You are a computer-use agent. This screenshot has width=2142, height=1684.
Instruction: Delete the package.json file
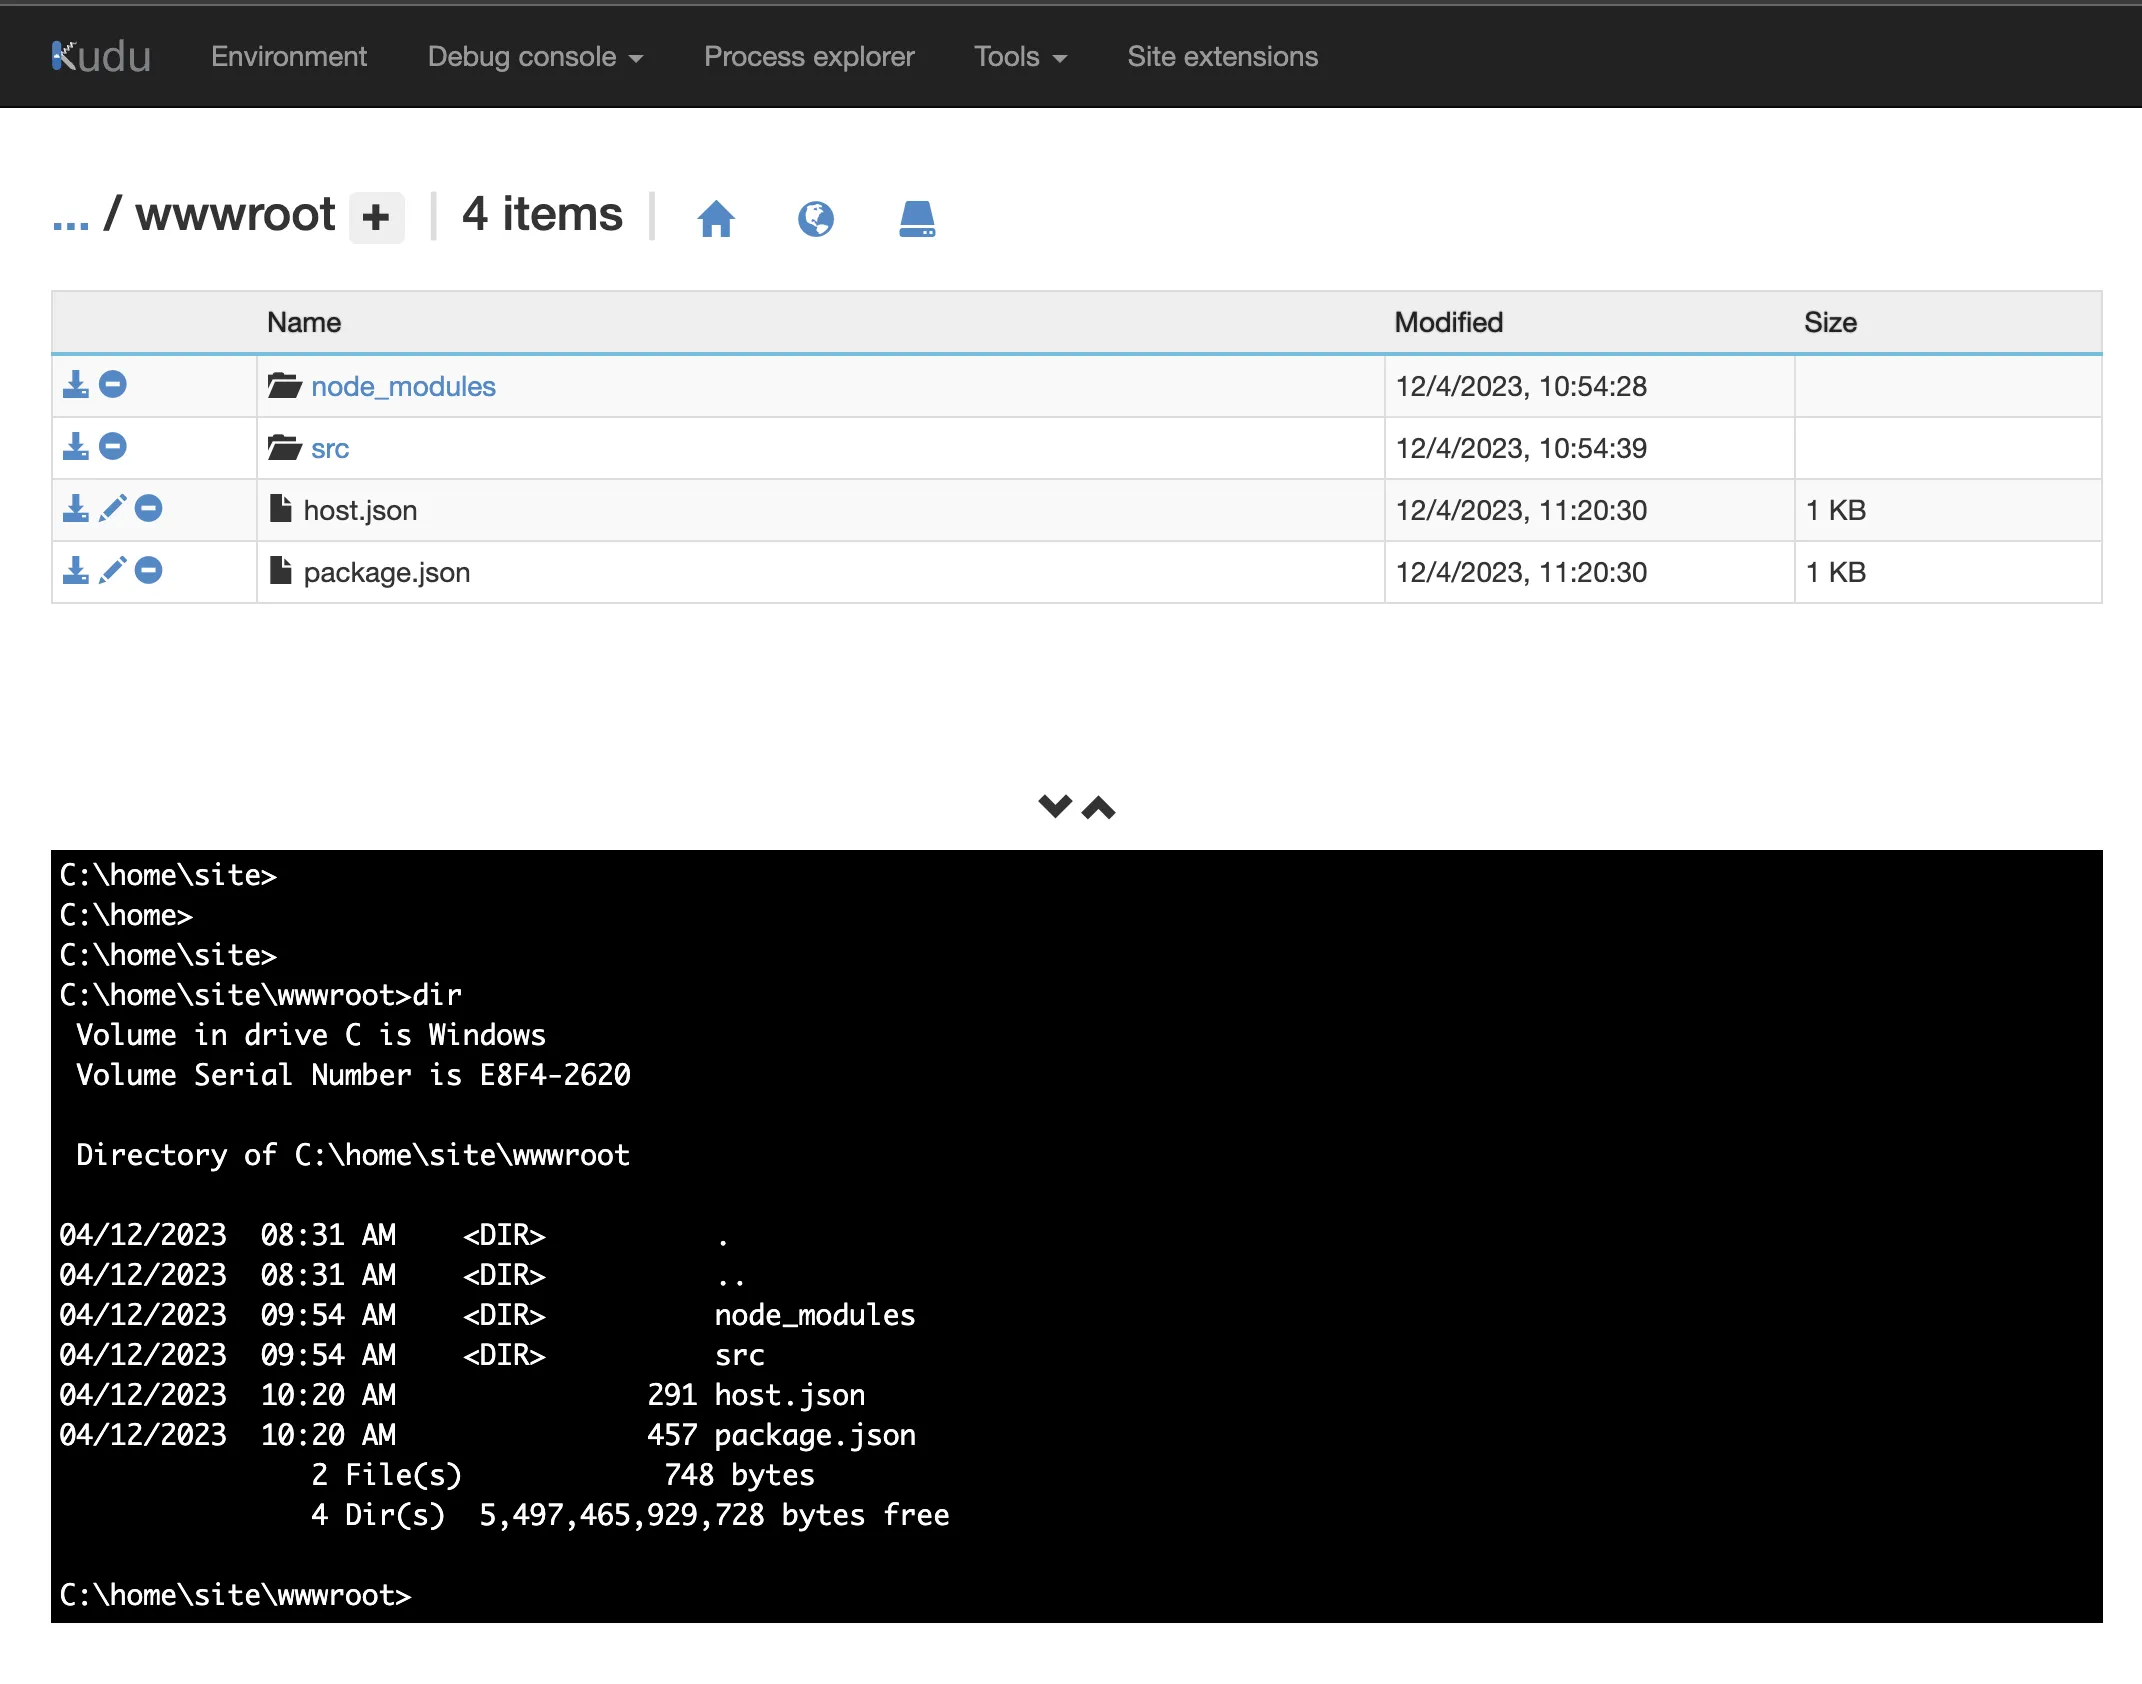click(x=149, y=571)
